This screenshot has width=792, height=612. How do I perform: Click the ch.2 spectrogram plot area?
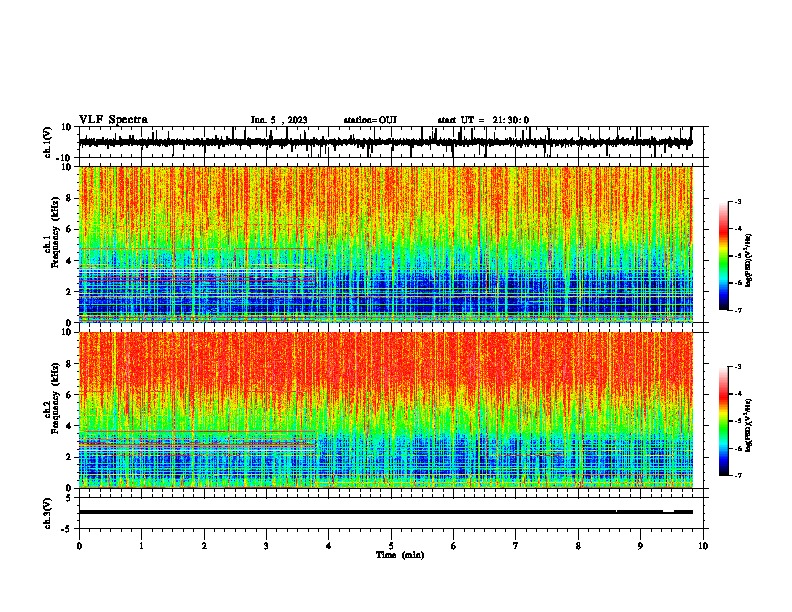[x=386, y=410]
